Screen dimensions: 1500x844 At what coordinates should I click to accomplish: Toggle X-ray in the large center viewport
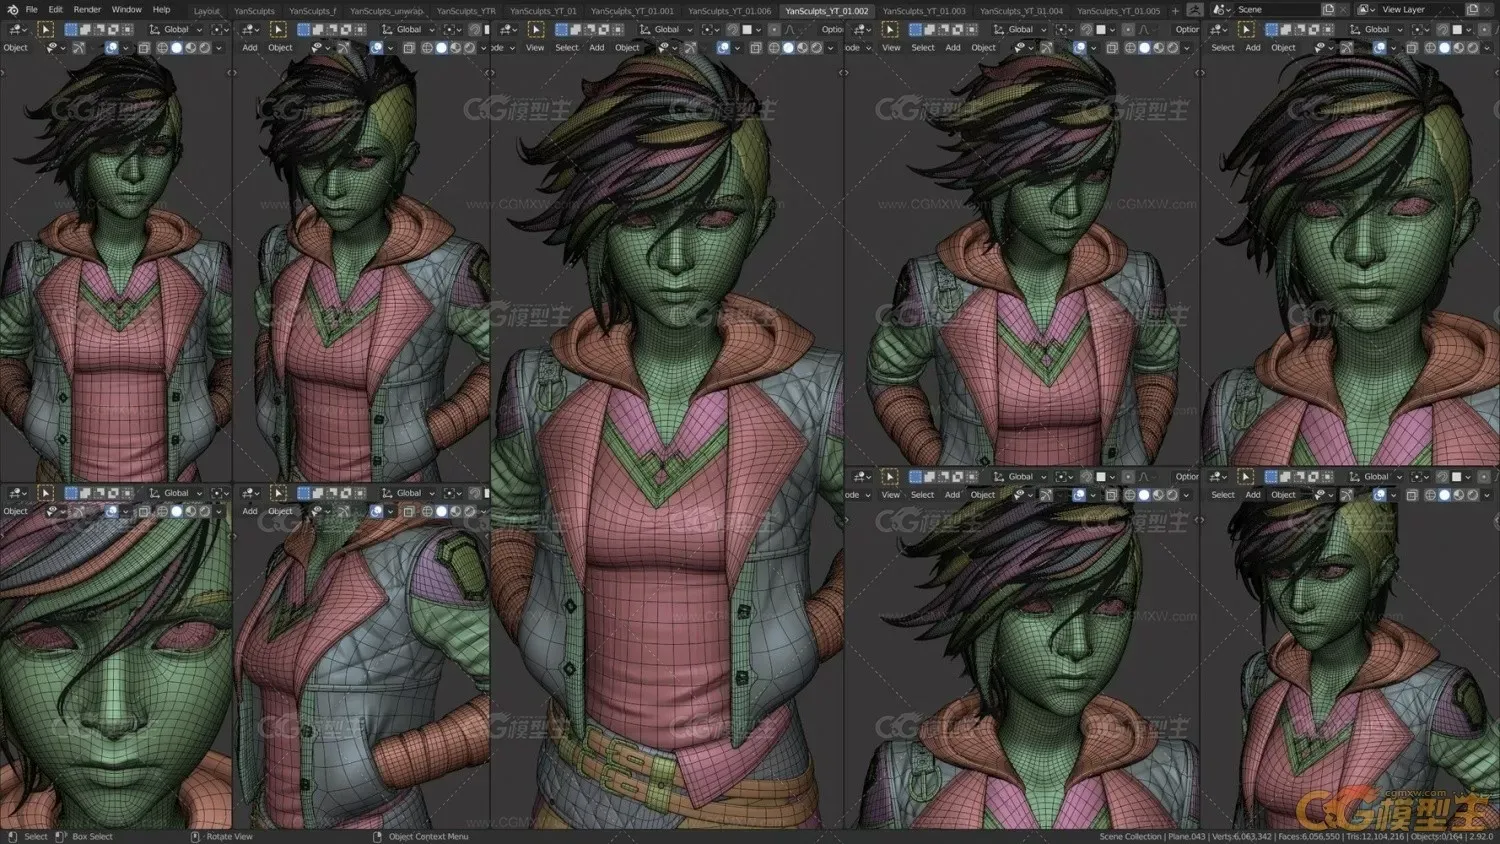click(x=755, y=48)
